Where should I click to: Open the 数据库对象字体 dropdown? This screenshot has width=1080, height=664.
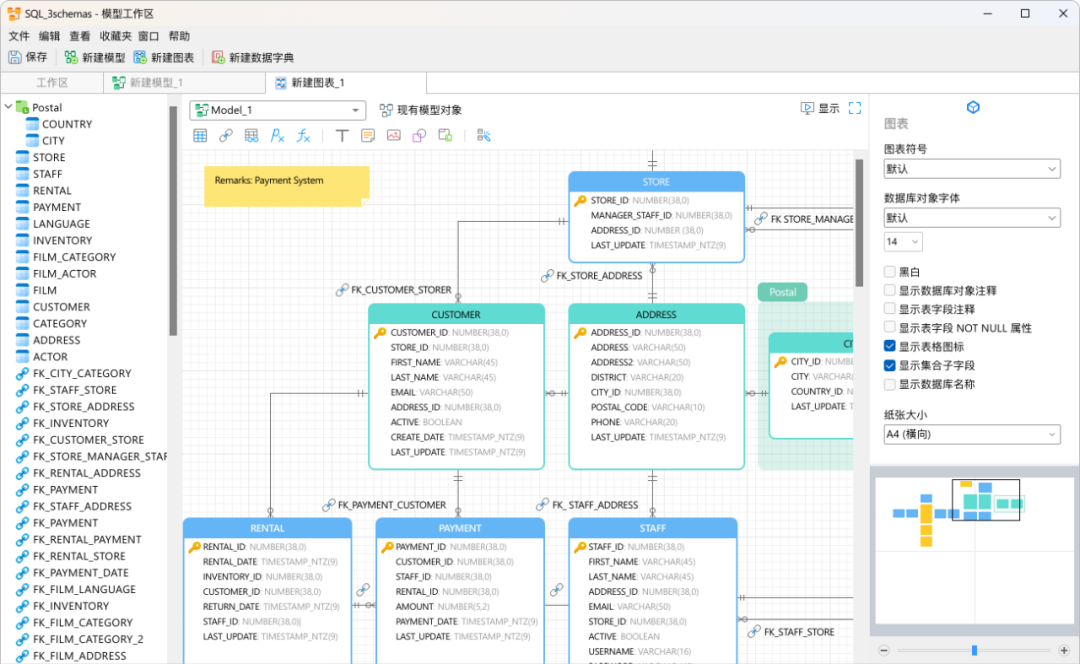pyautogui.click(x=972, y=218)
